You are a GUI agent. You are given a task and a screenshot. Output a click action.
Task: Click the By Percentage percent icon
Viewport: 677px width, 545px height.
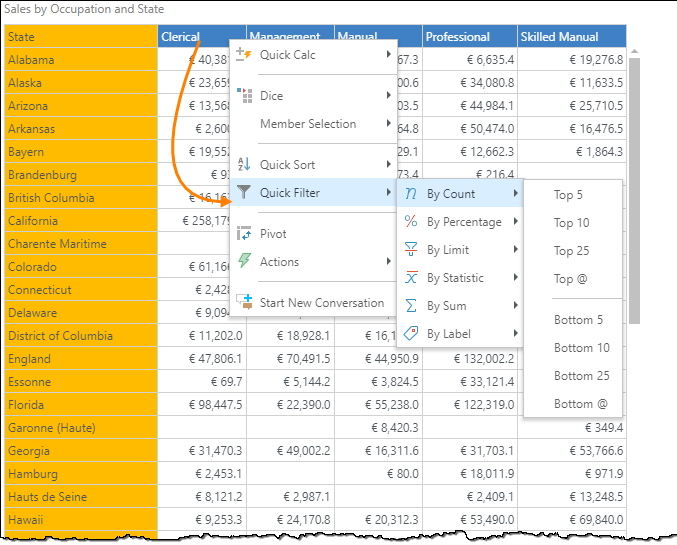click(x=411, y=222)
